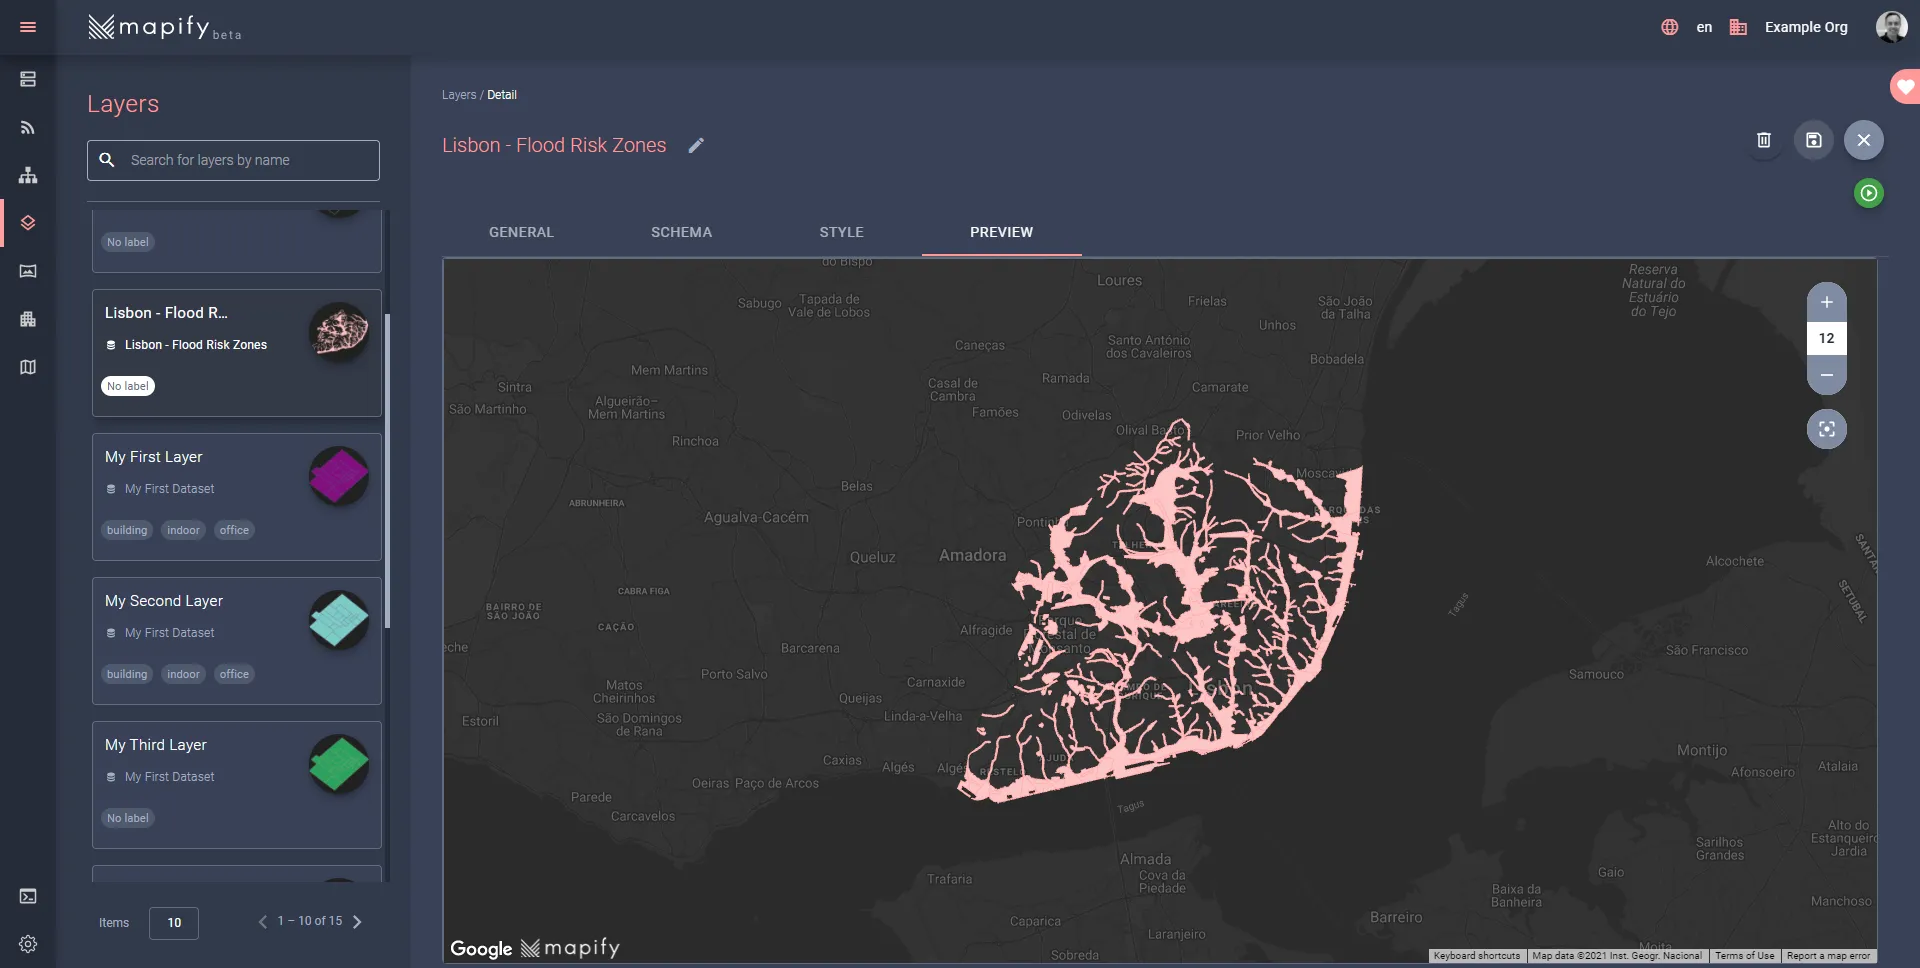This screenshot has height=968, width=1920.
Task: Open the items per page box
Action: [174, 923]
